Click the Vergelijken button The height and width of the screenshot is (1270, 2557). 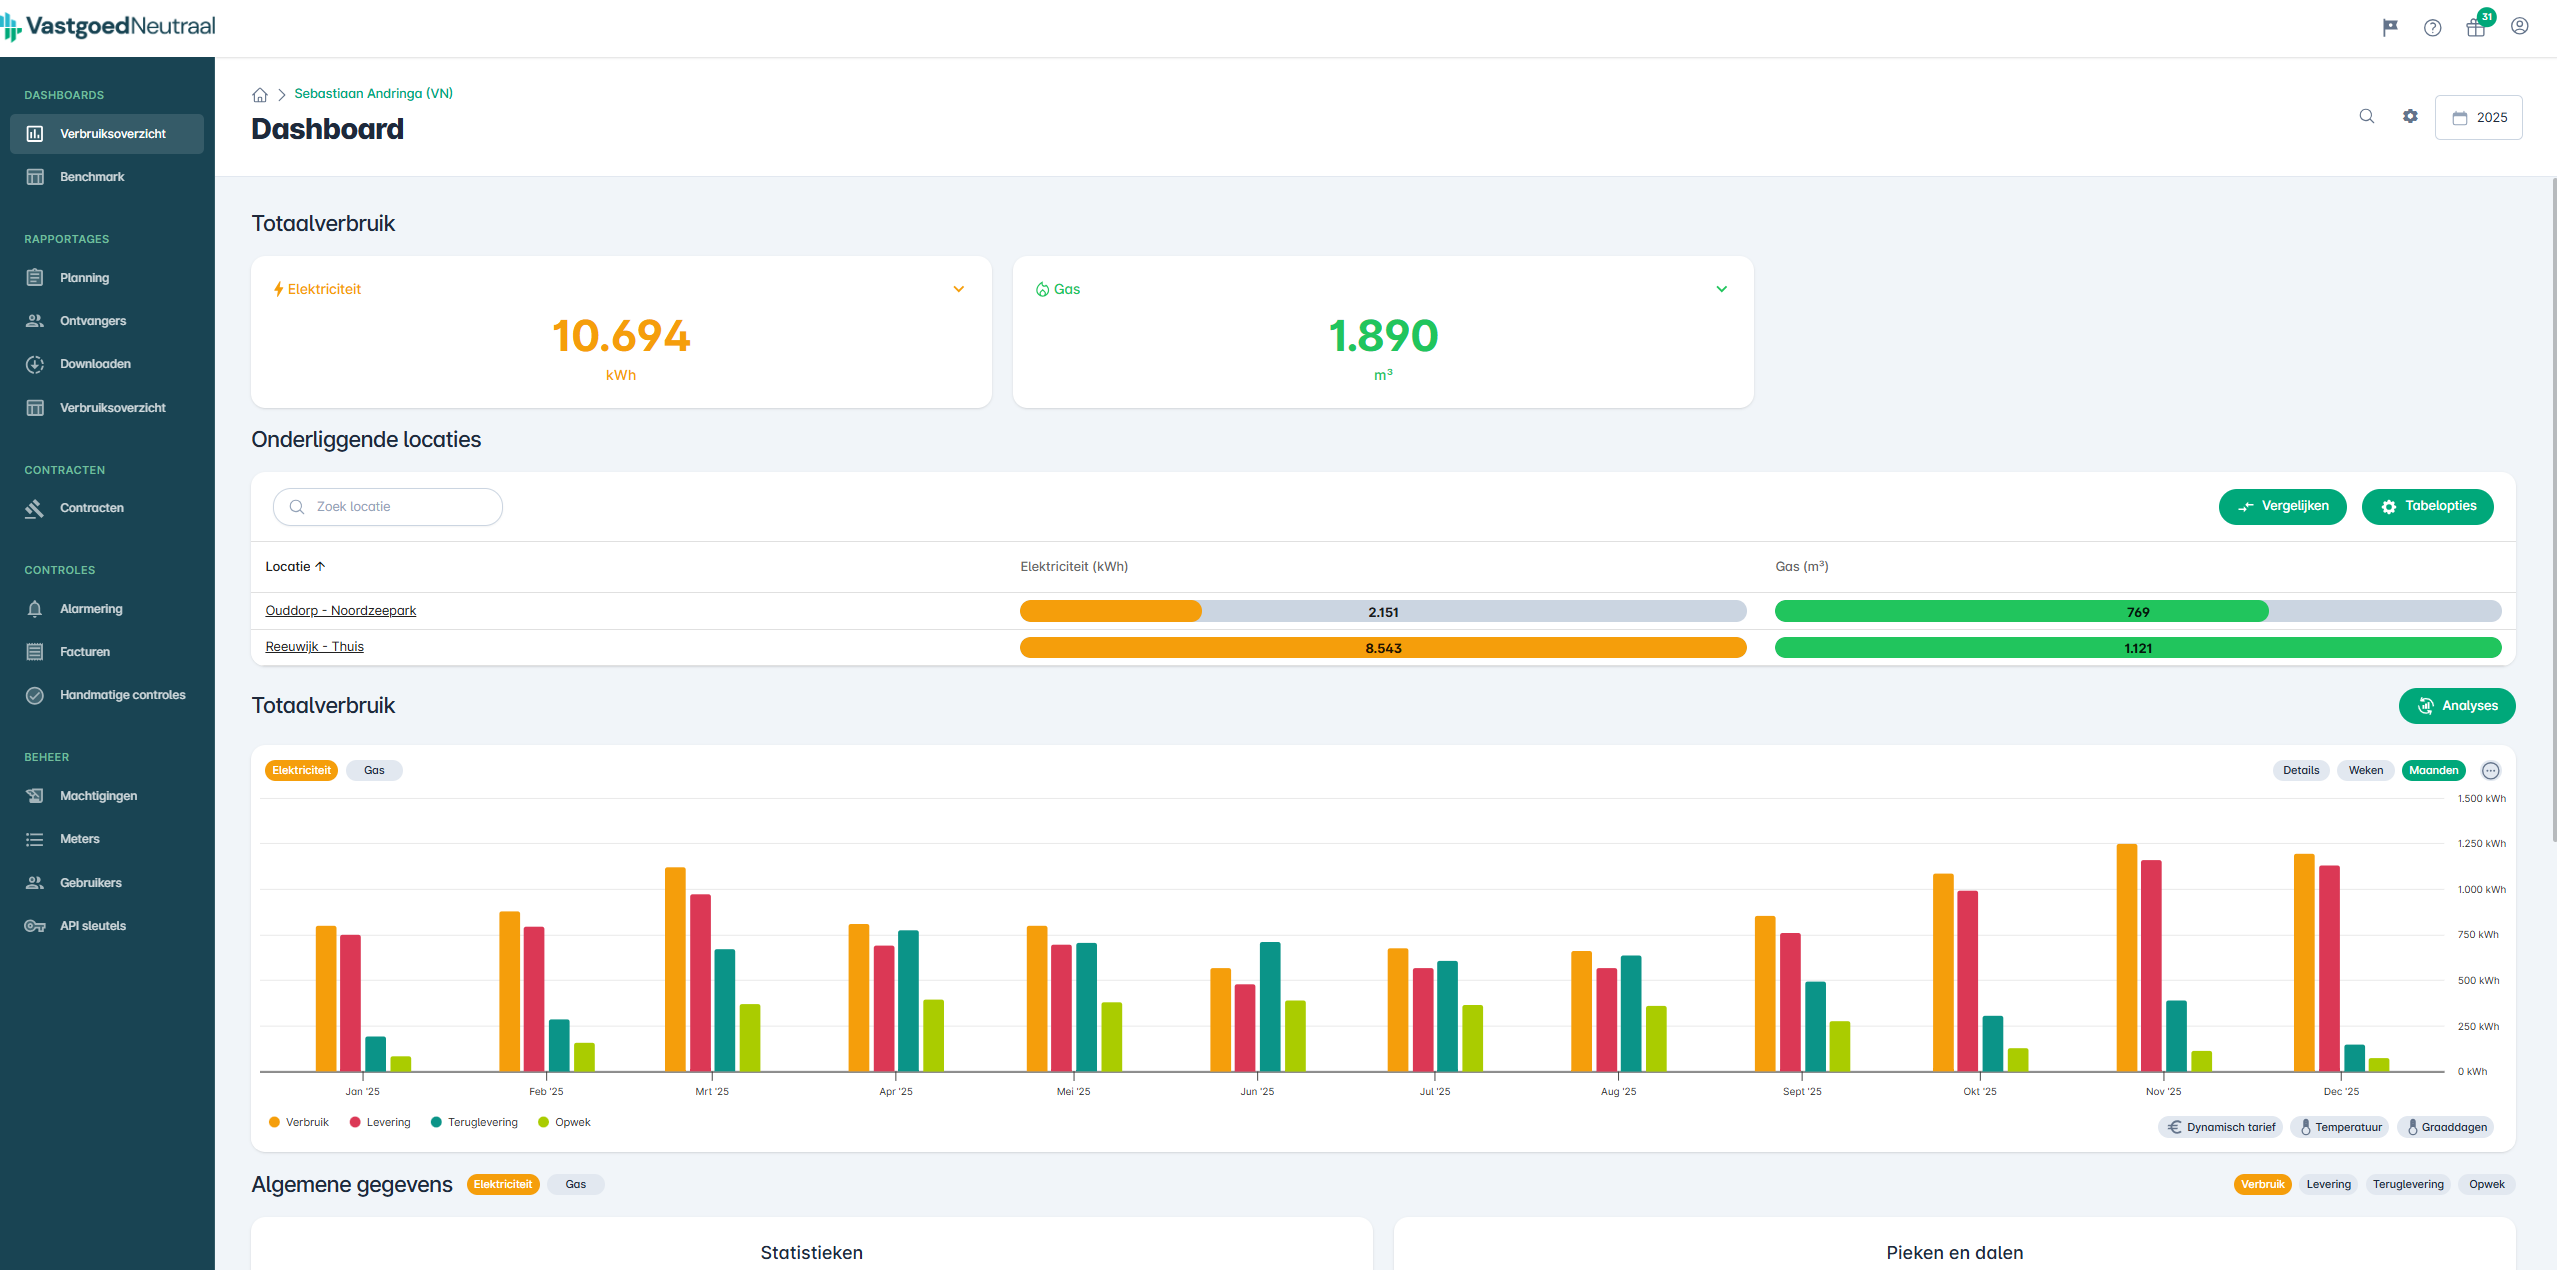[2282, 506]
